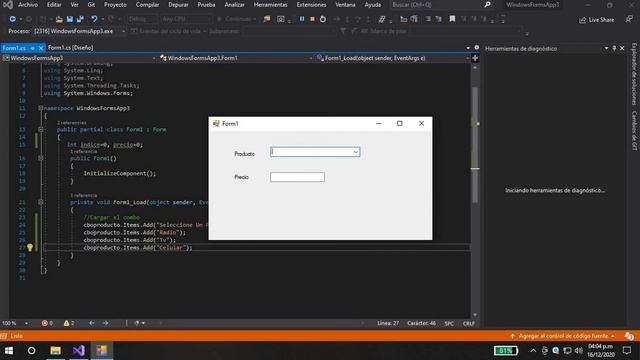Viewport: 640px width, 360px height.
Task: Click the Buscar (Ctrl+Q) search box
Action: point(441,5)
